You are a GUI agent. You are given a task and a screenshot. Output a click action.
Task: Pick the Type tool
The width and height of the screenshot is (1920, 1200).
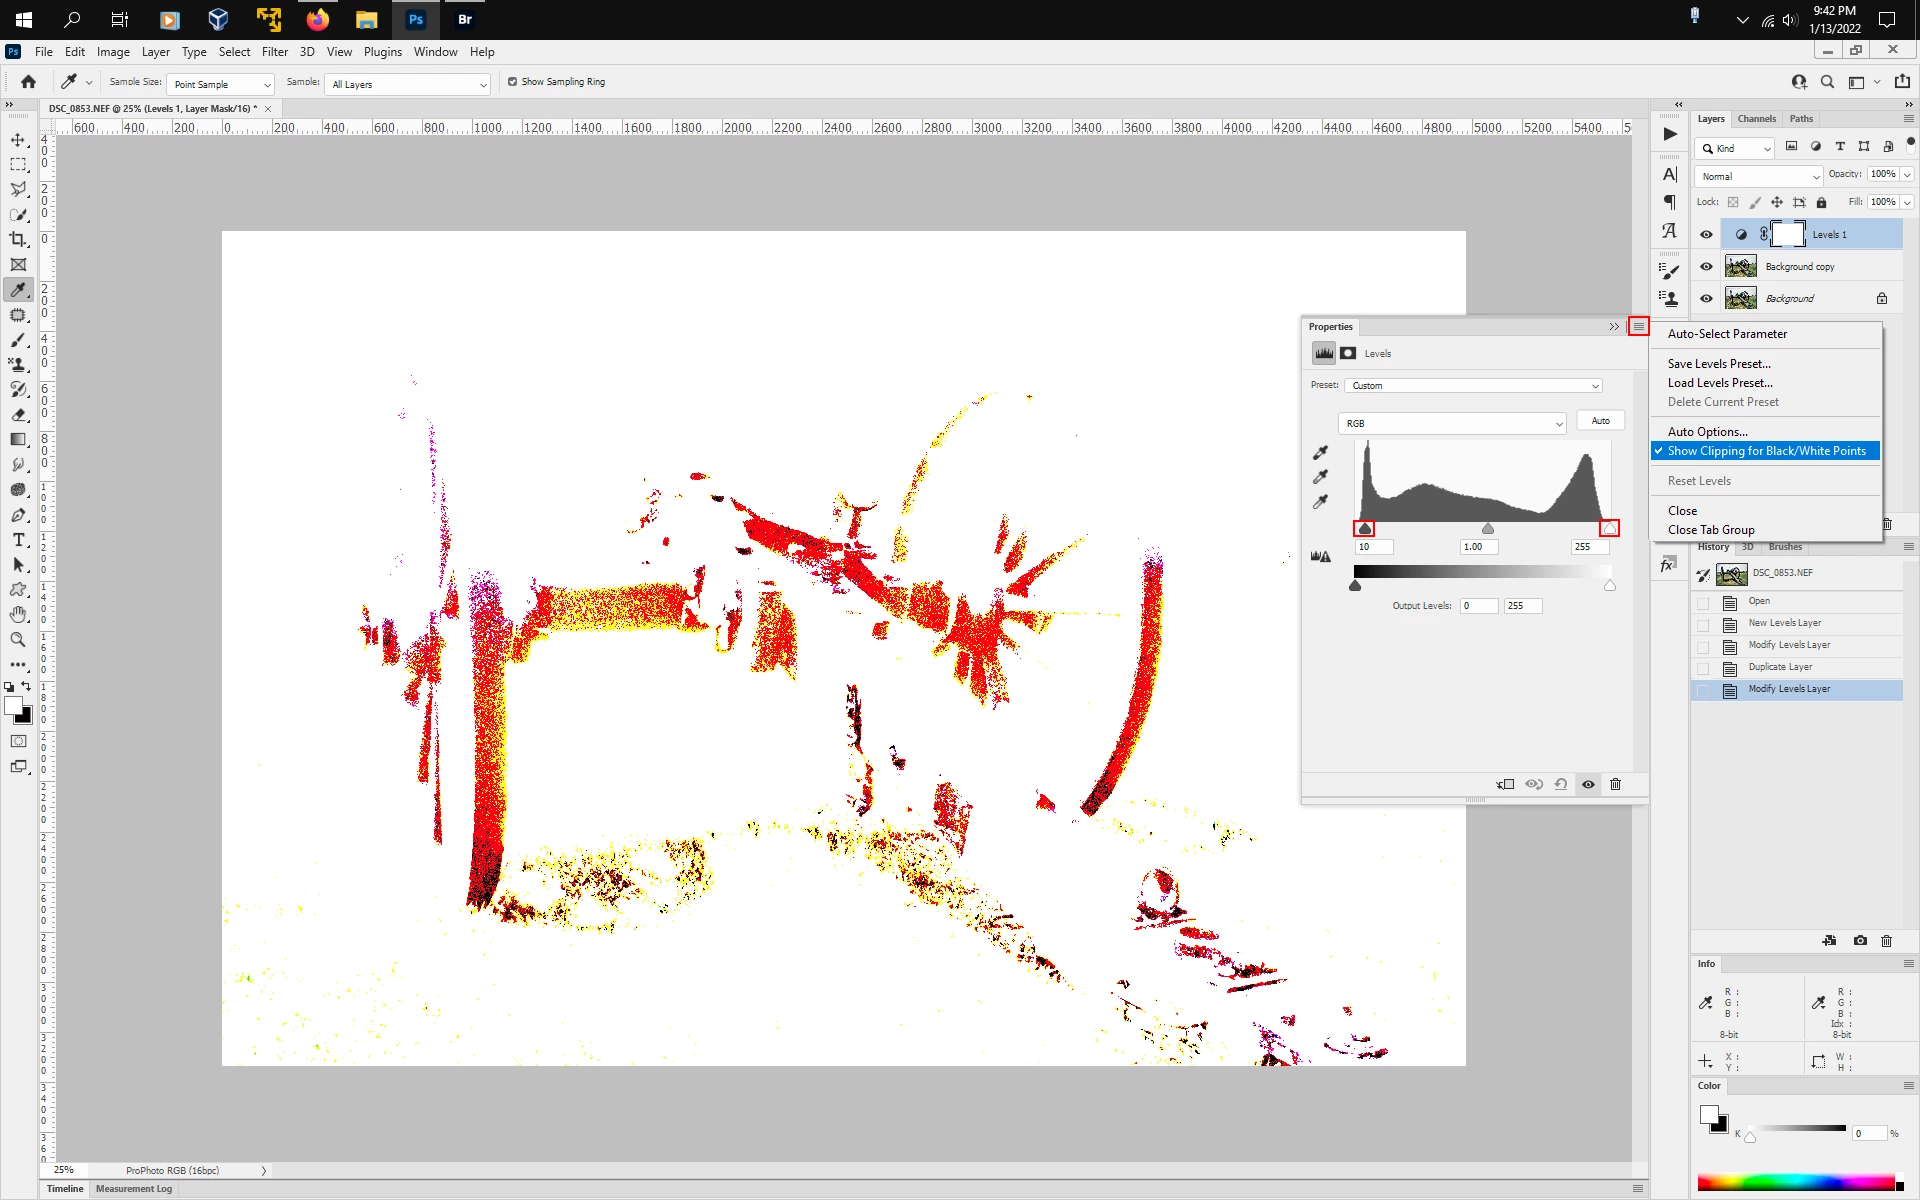(18, 540)
